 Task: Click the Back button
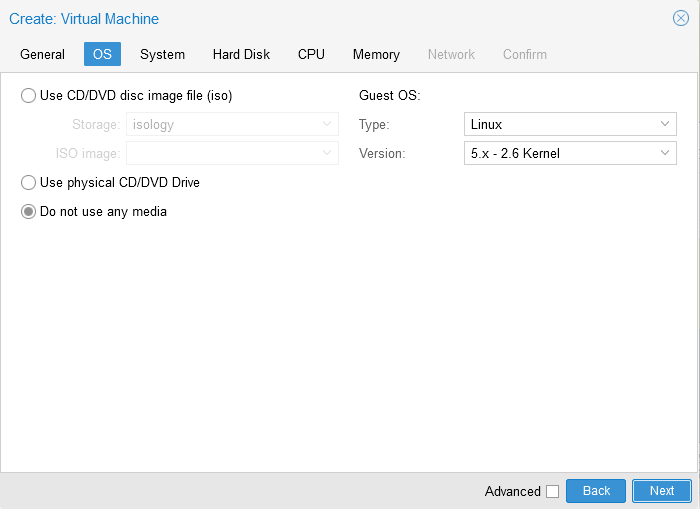click(x=596, y=491)
